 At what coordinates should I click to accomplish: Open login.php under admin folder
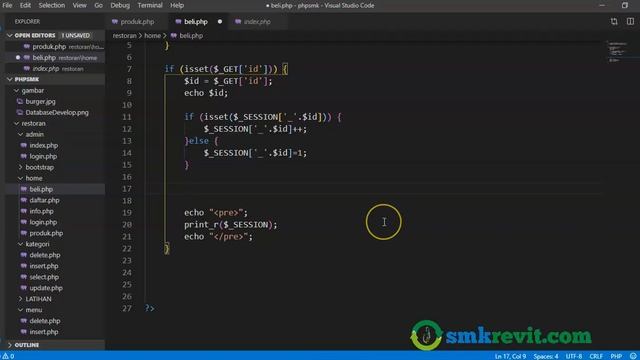click(x=43, y=156)
